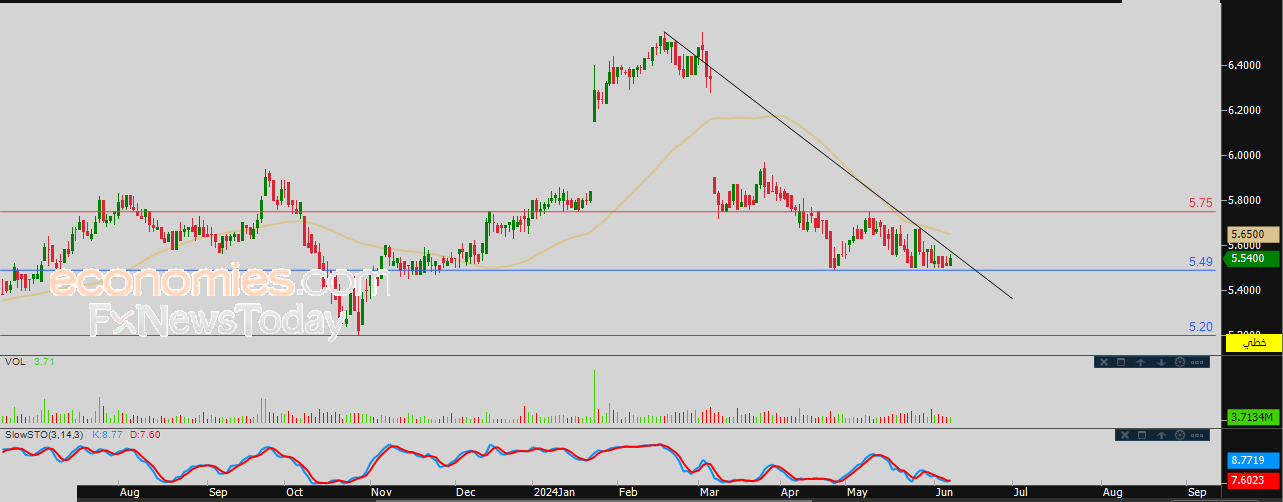Toggle the yellow خطي scale button

[x=1254, y=343]
